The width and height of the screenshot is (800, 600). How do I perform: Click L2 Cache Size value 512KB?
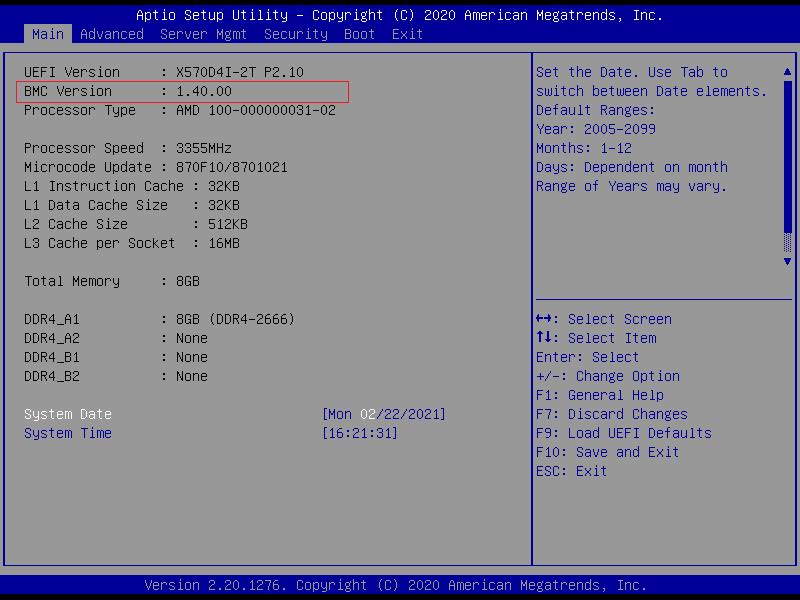228,224
